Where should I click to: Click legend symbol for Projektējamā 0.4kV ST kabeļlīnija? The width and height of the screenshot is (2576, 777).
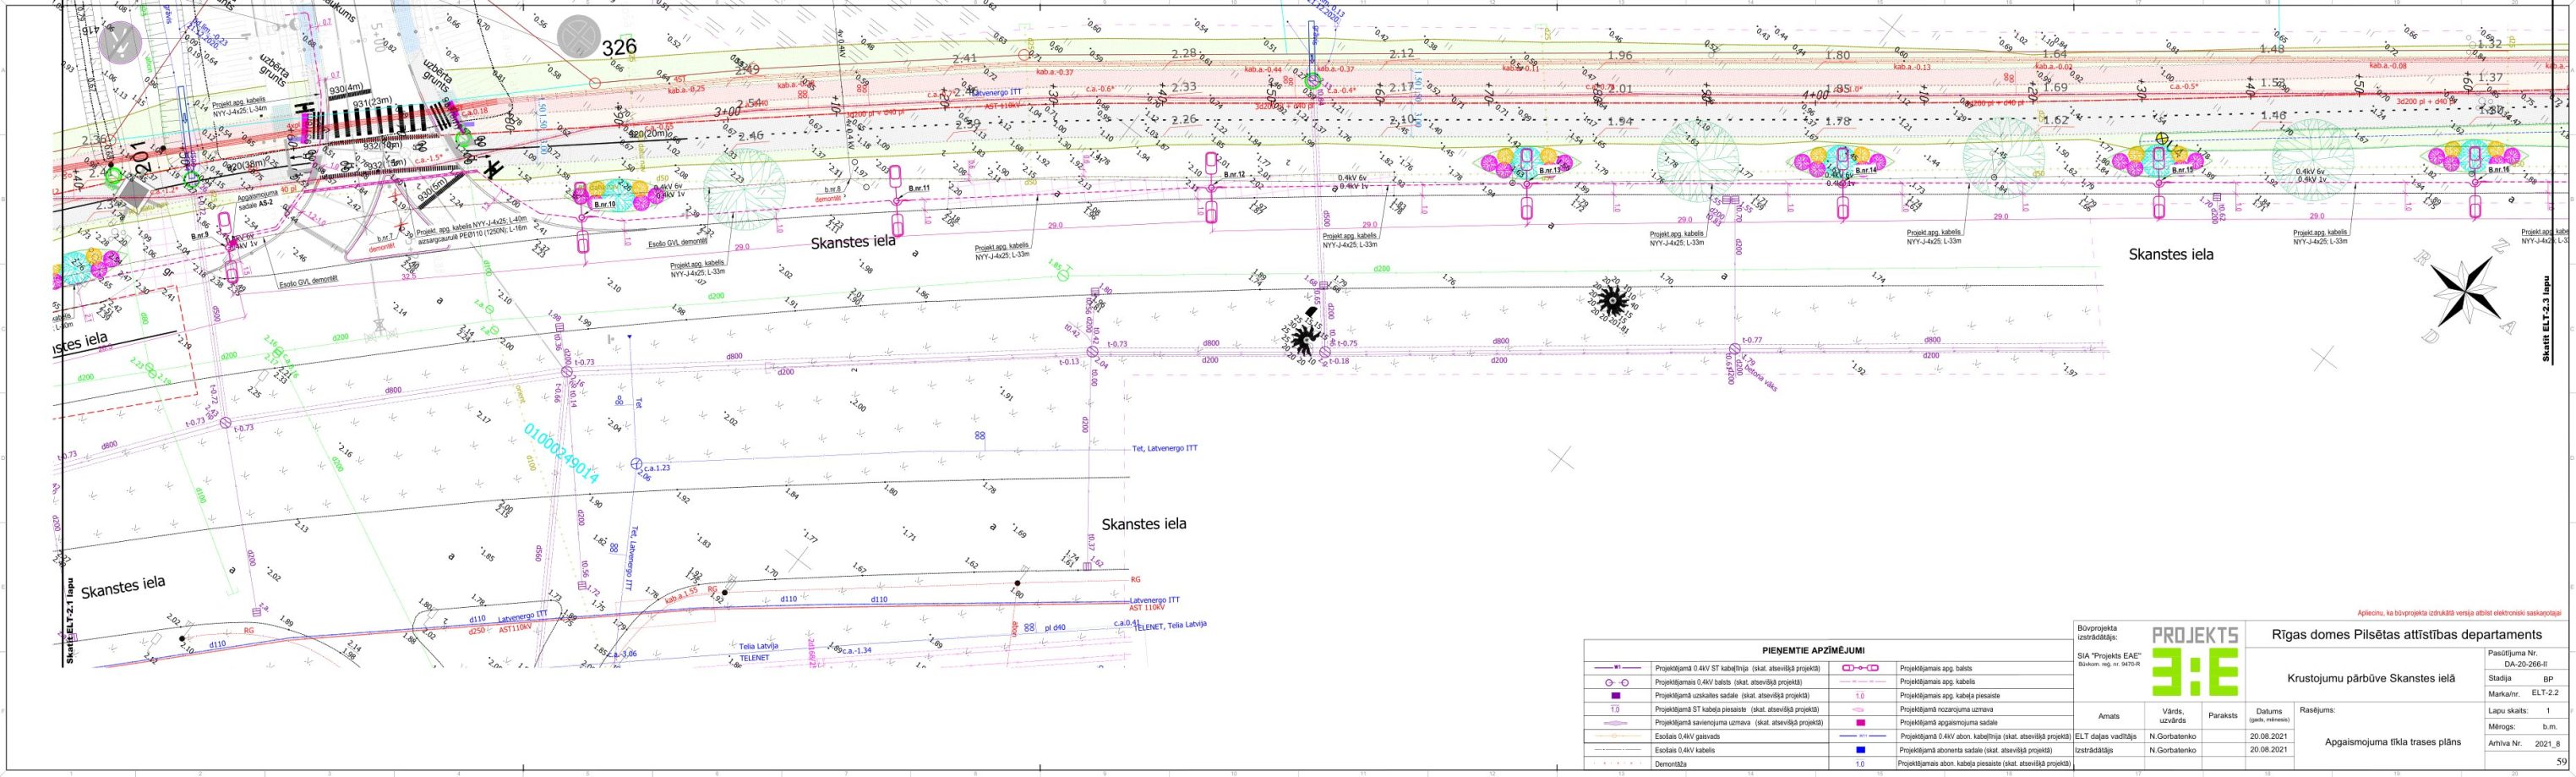click(x=1619, y=668)
